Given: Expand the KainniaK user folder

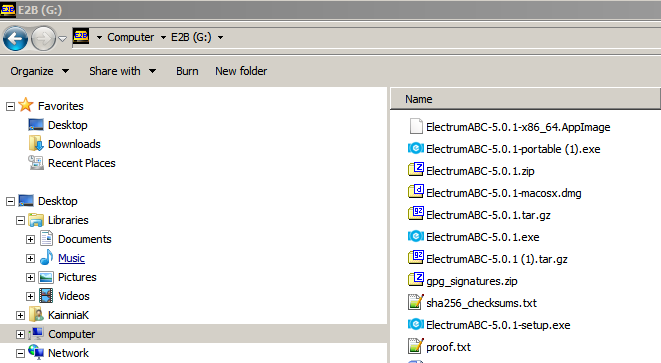Looking at the screenshot, I should (x=20, y=315).
